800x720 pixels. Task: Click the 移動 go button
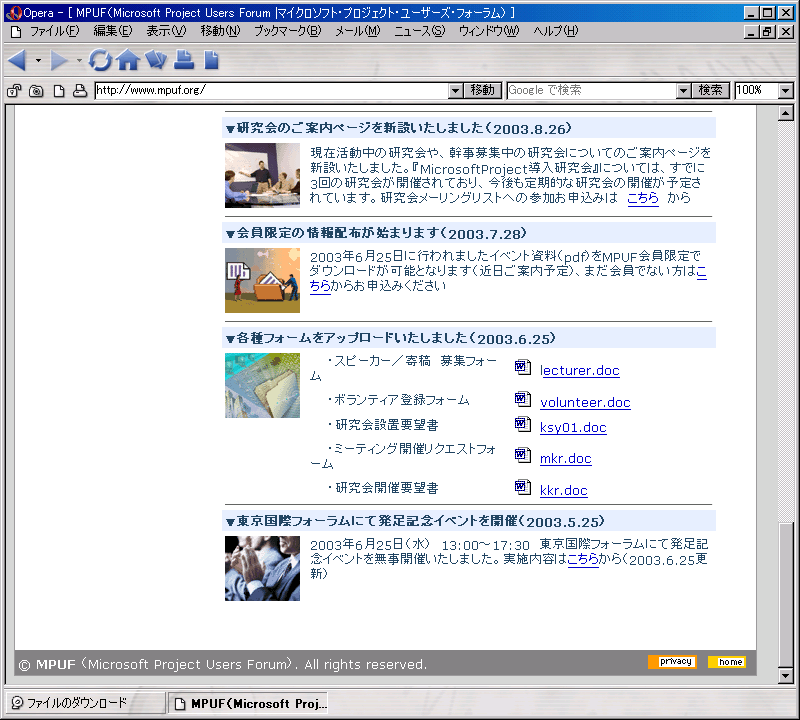coord(483,91)
